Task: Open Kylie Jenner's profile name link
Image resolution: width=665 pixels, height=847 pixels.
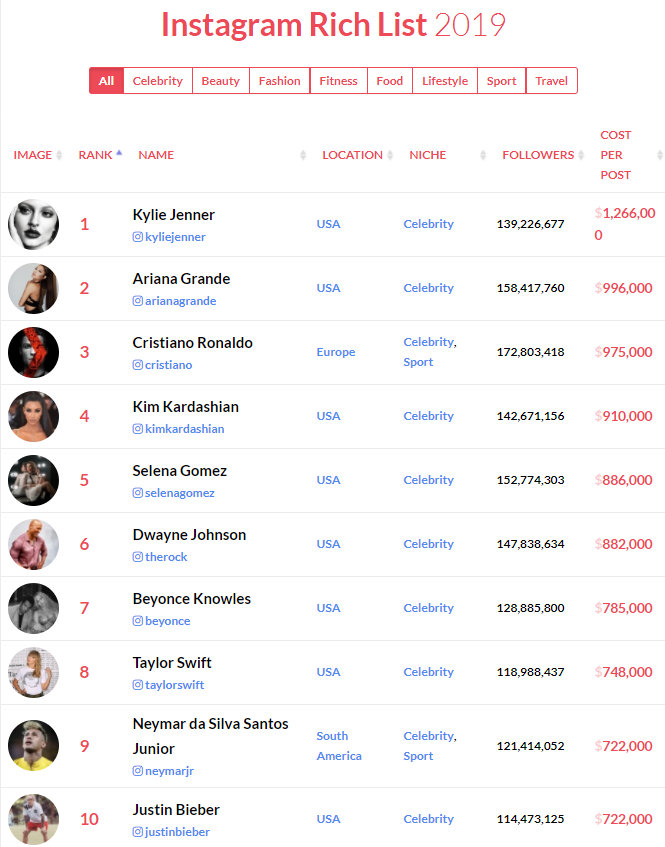Action: click(174, 215)
